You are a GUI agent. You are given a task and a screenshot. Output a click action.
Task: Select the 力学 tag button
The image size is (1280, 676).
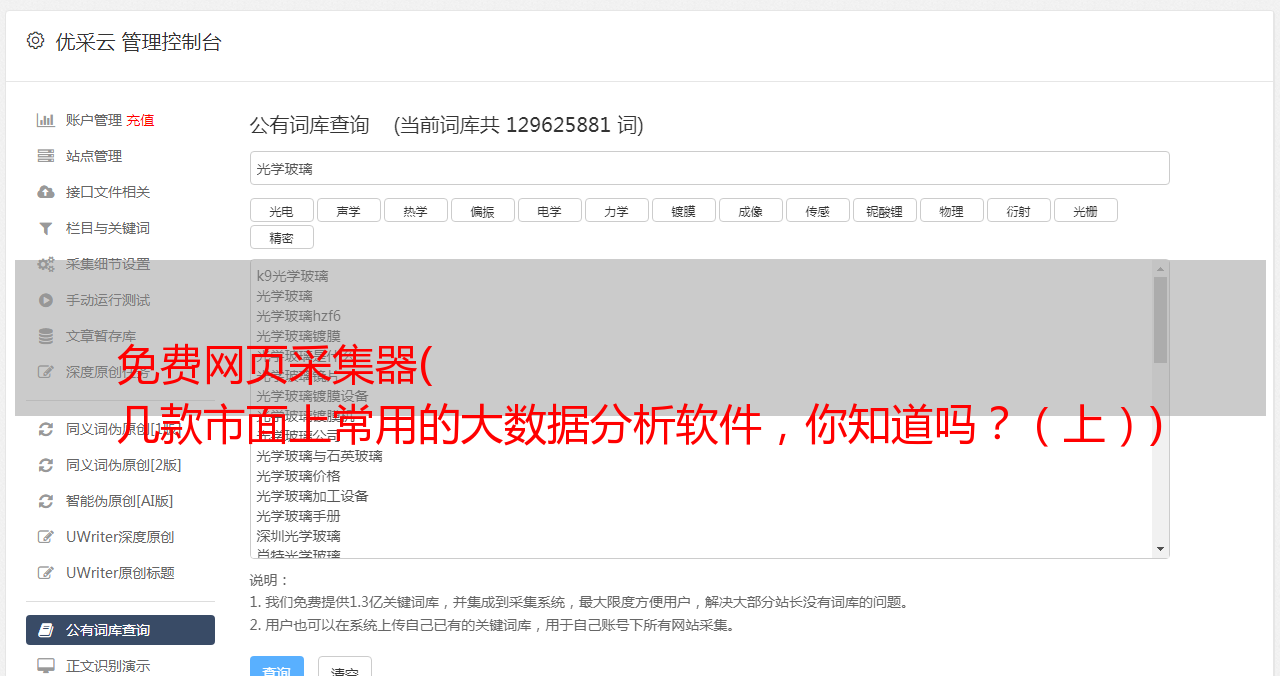(x=617, y=210)
